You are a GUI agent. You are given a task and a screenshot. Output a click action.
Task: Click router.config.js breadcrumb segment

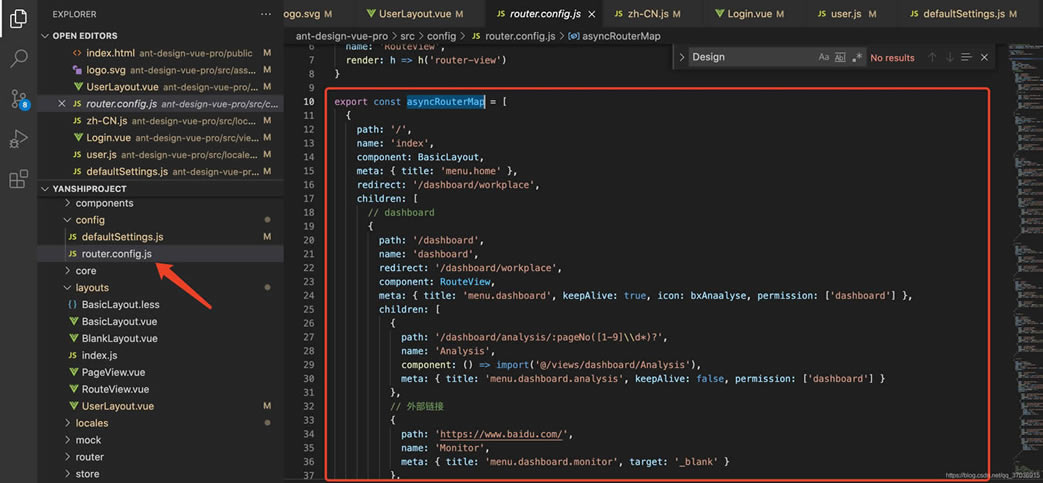(x=520, y=36)
